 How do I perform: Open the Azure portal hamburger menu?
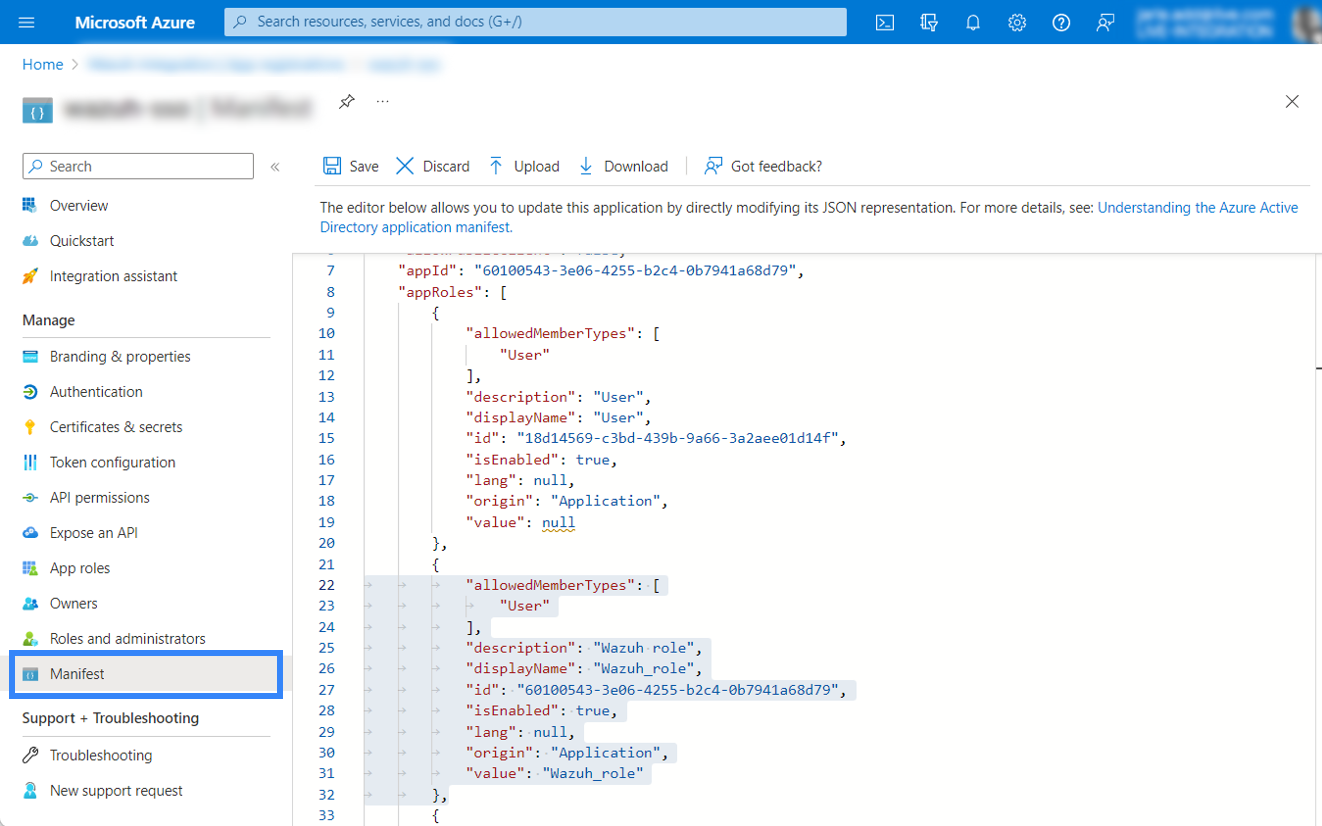pos(27,22)
